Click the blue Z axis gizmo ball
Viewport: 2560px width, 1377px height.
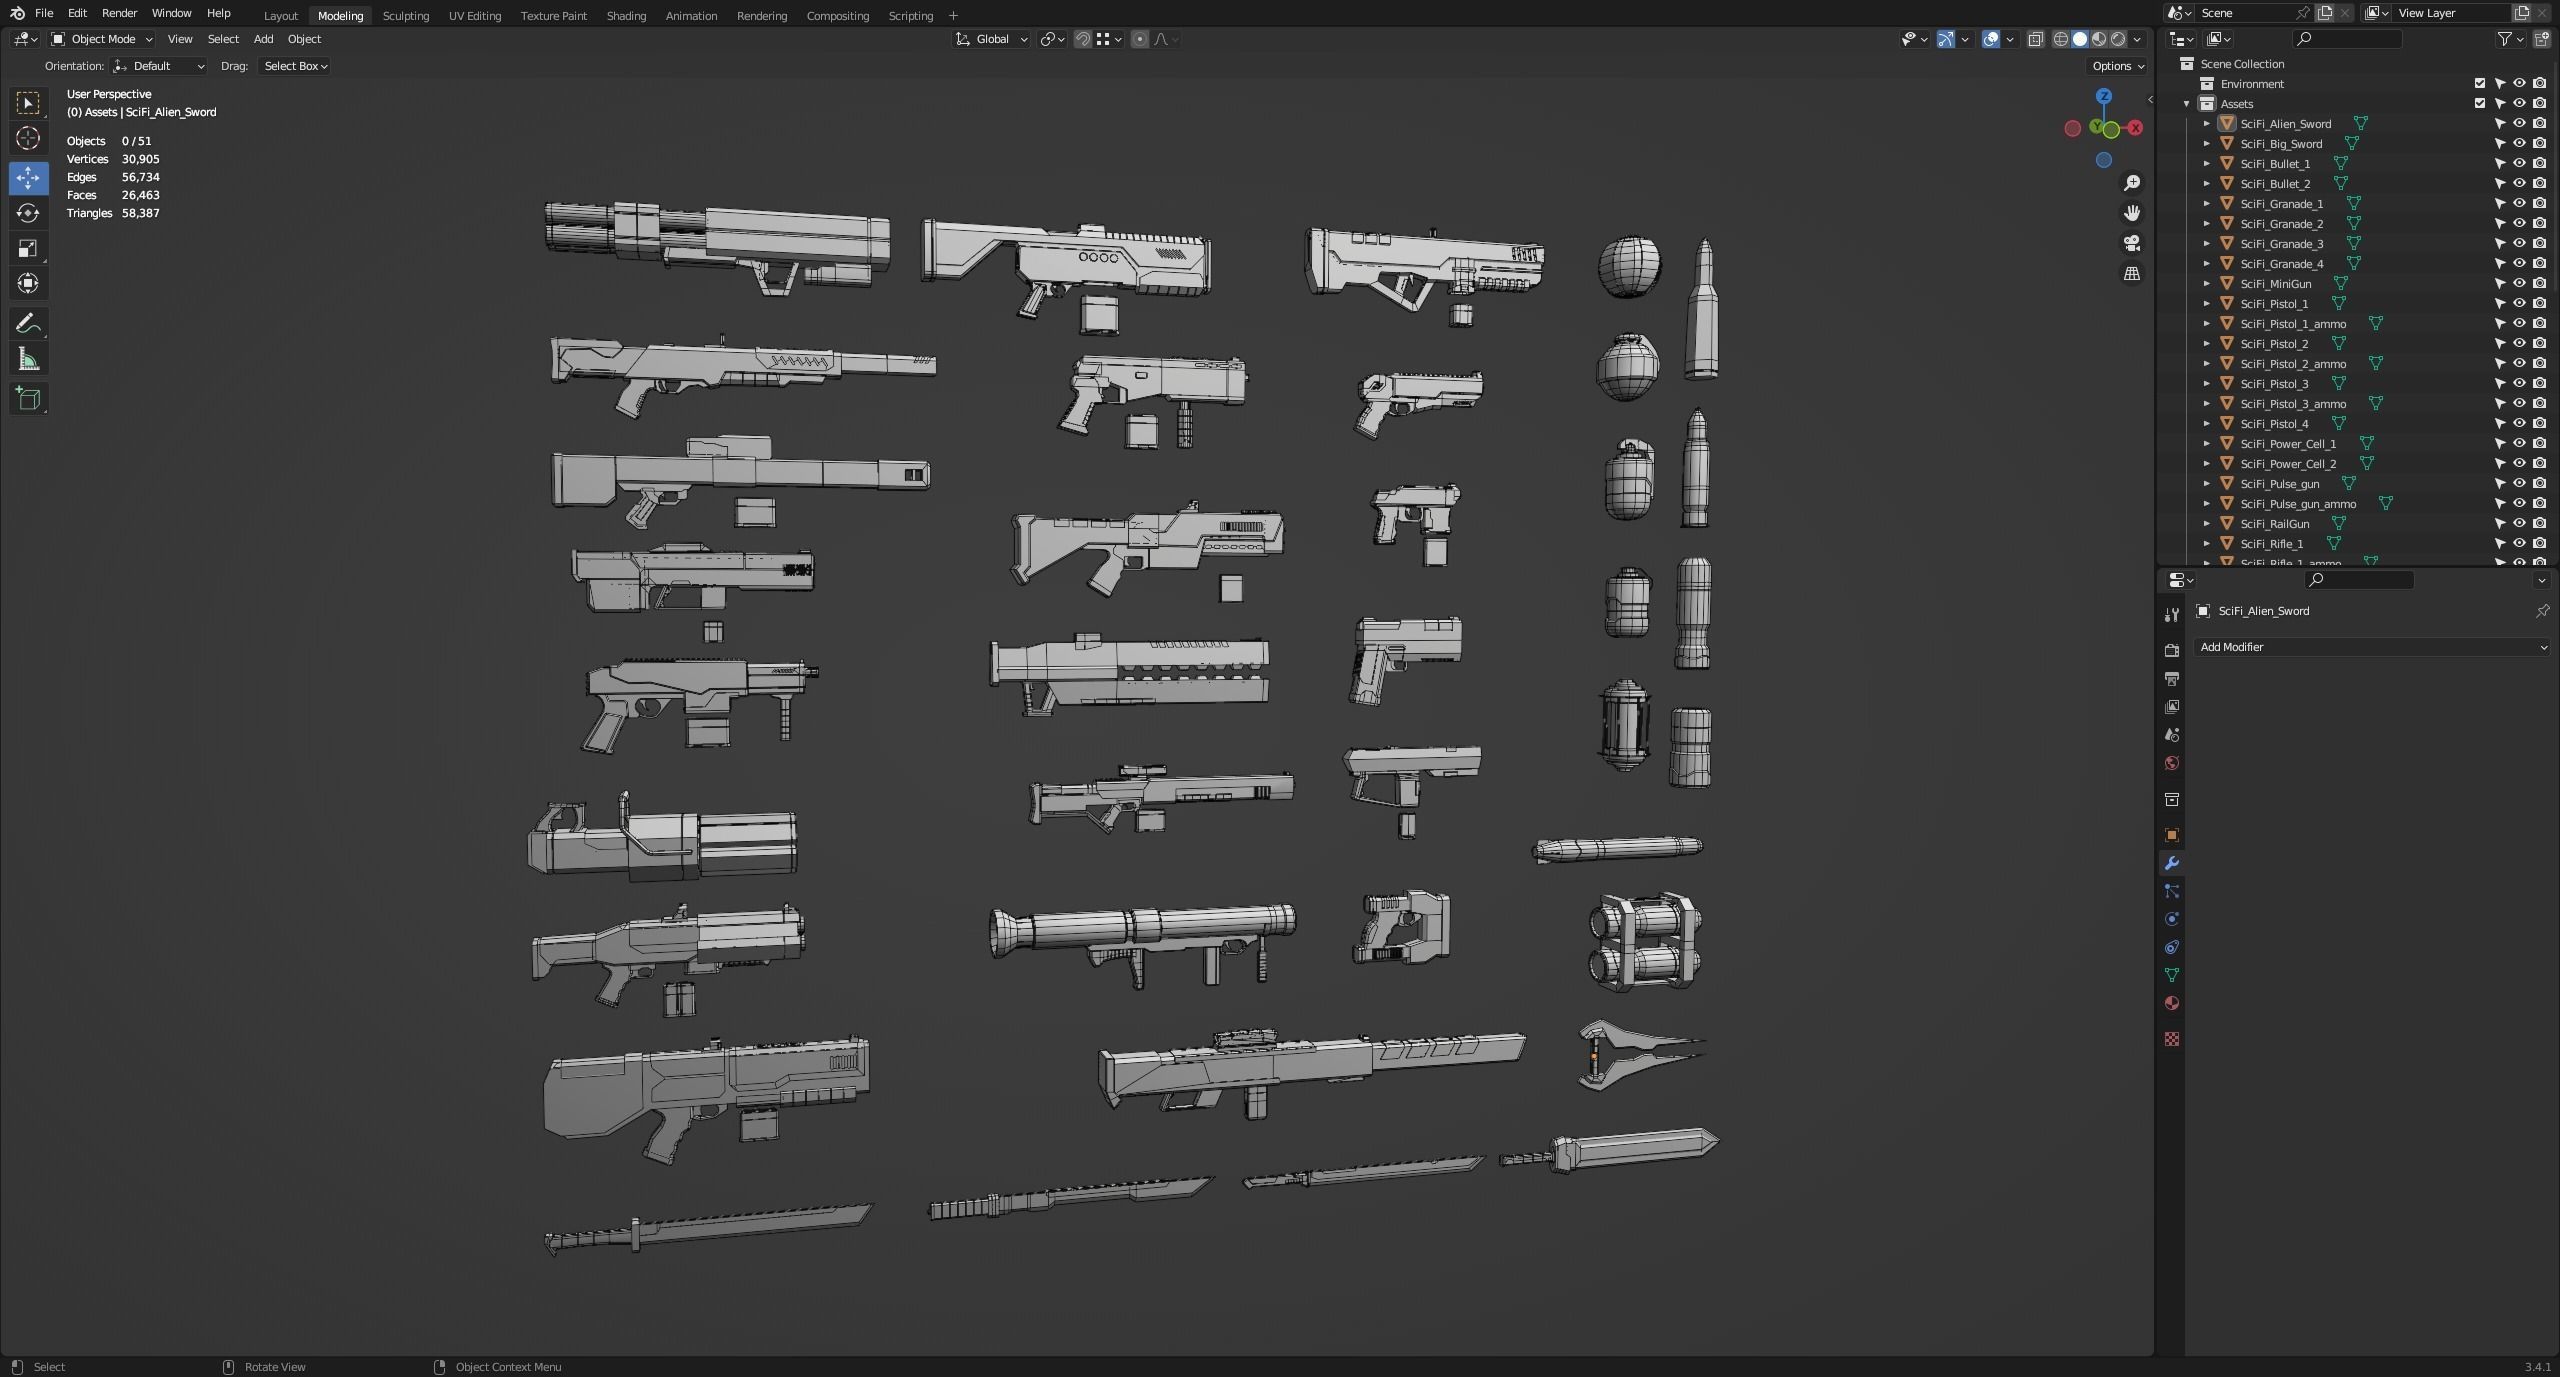[x=2104, y=96]
